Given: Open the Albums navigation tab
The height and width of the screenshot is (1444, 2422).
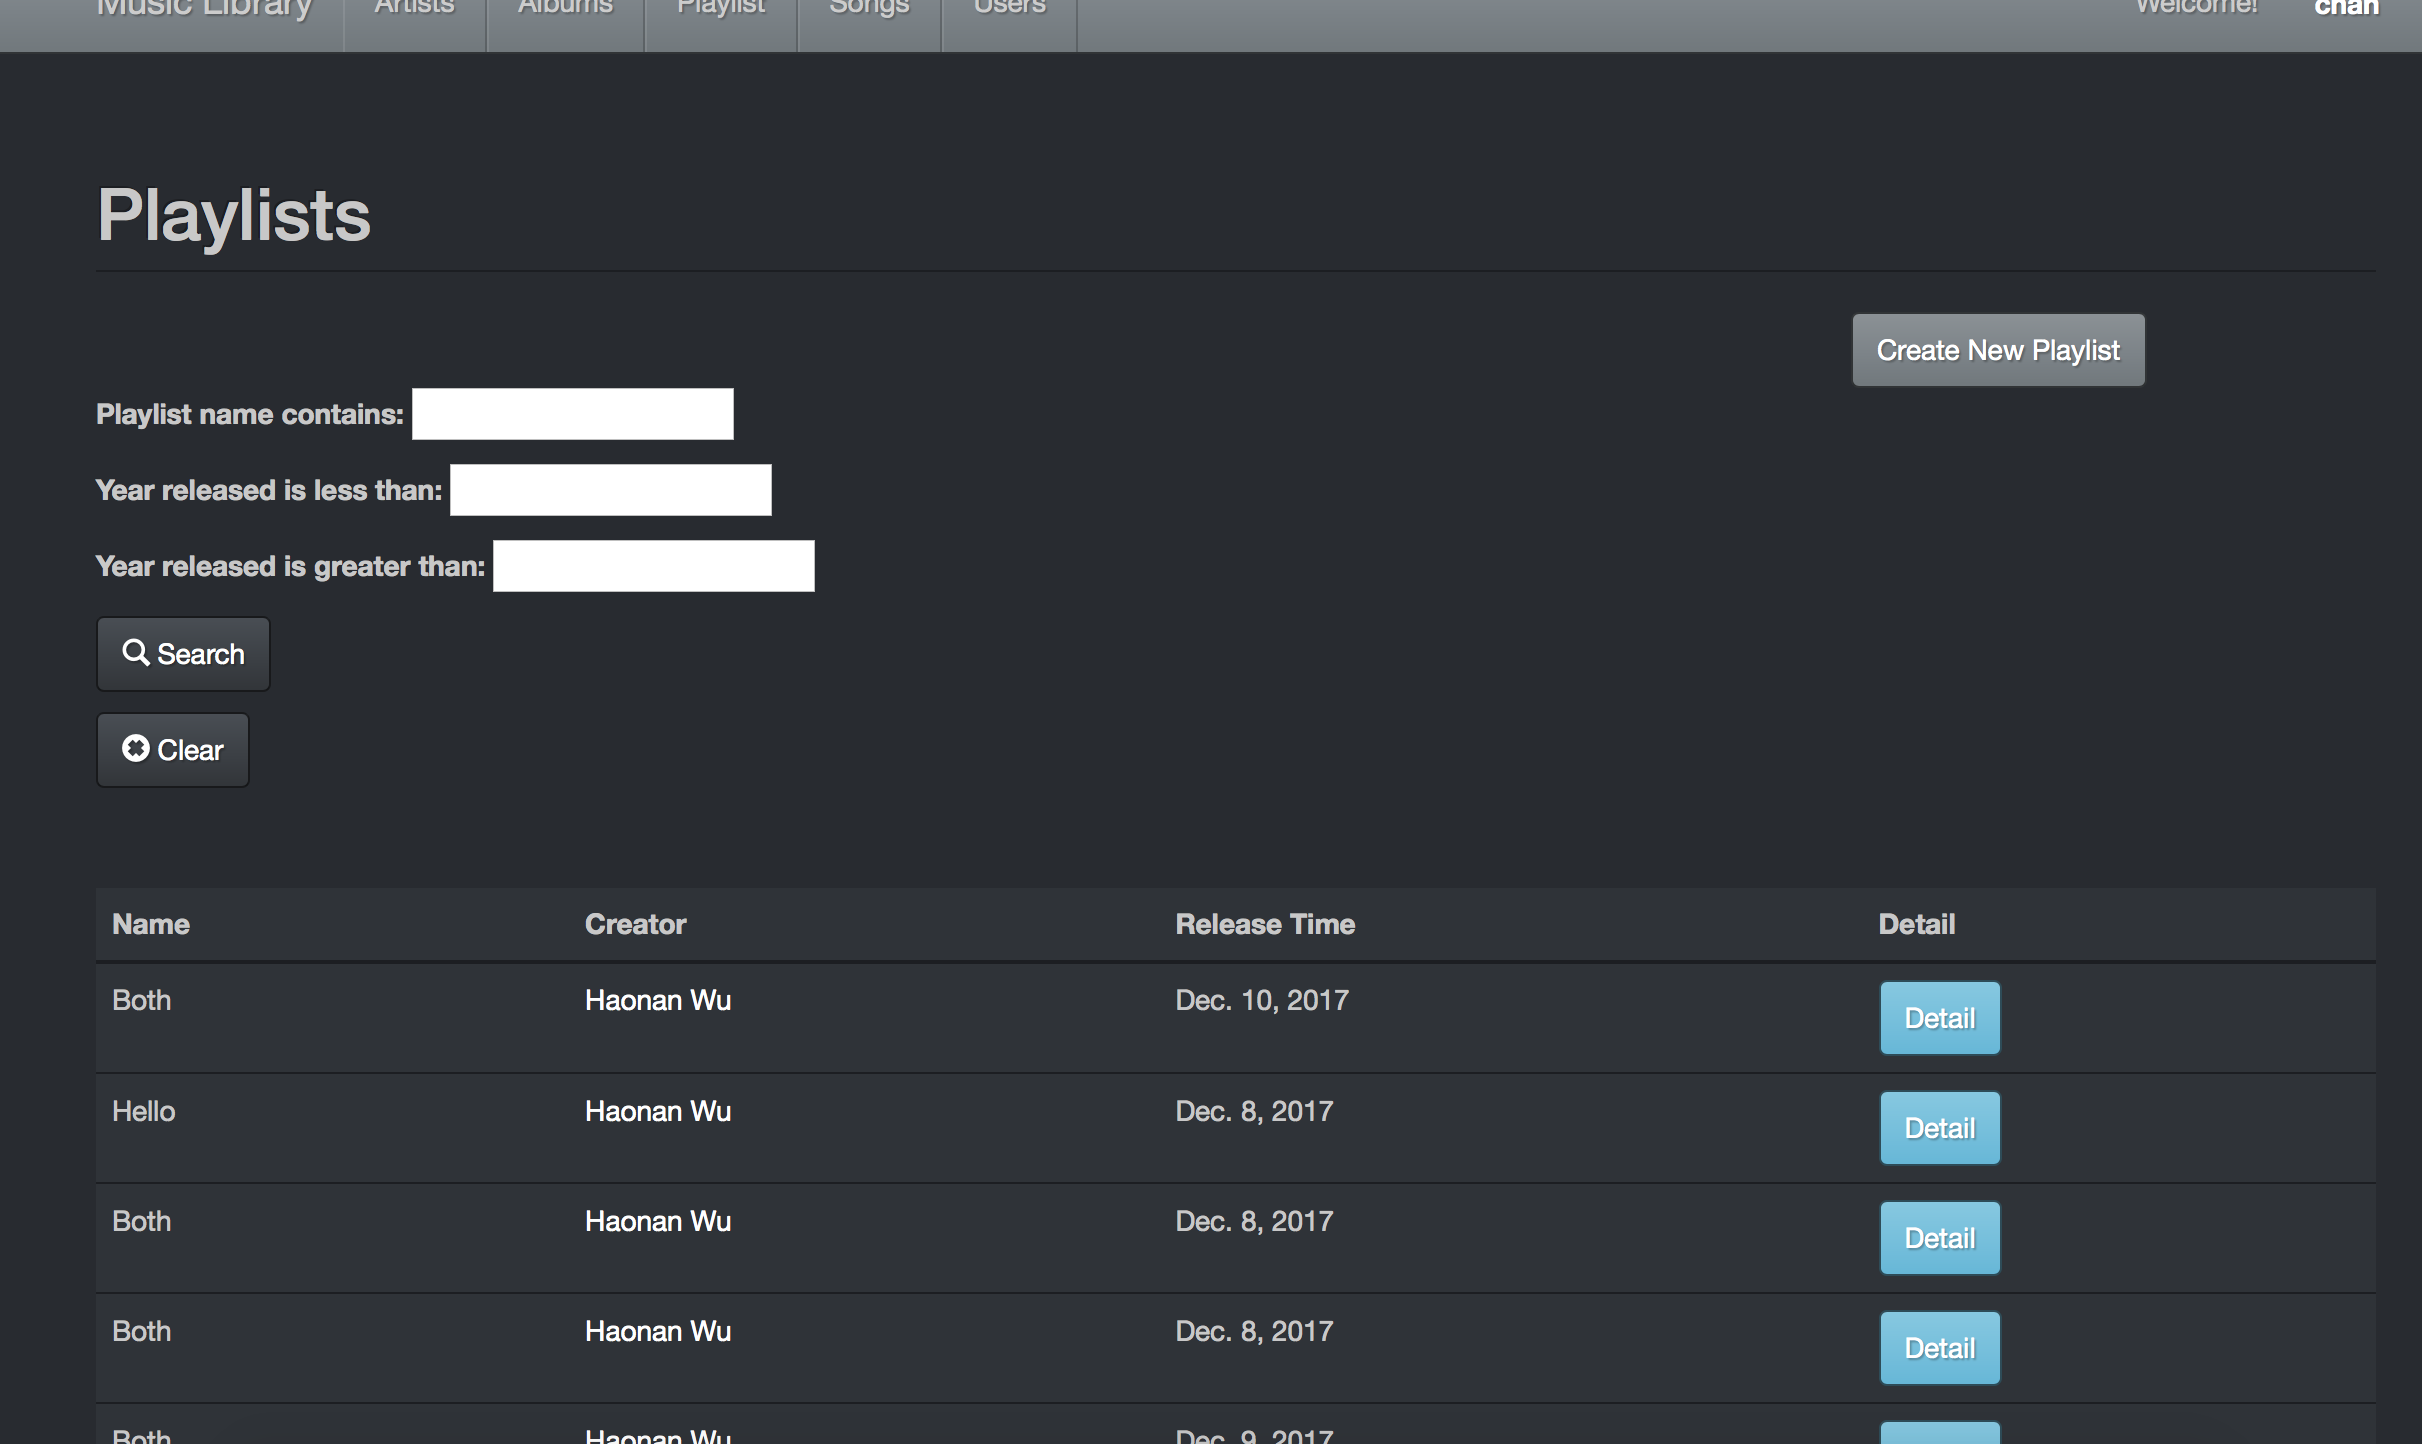Looking at the screenshot, I should coord(565,8).
